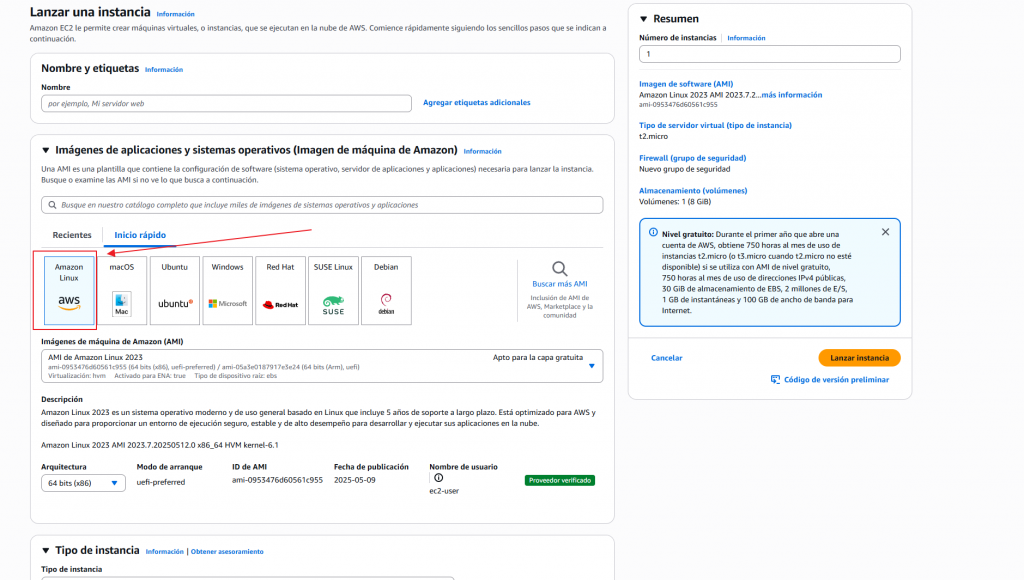Click Información next to Tipo de instancia
Image resolution: width=1024 pixels, height=580 pixels.
[x=165, y=551]
